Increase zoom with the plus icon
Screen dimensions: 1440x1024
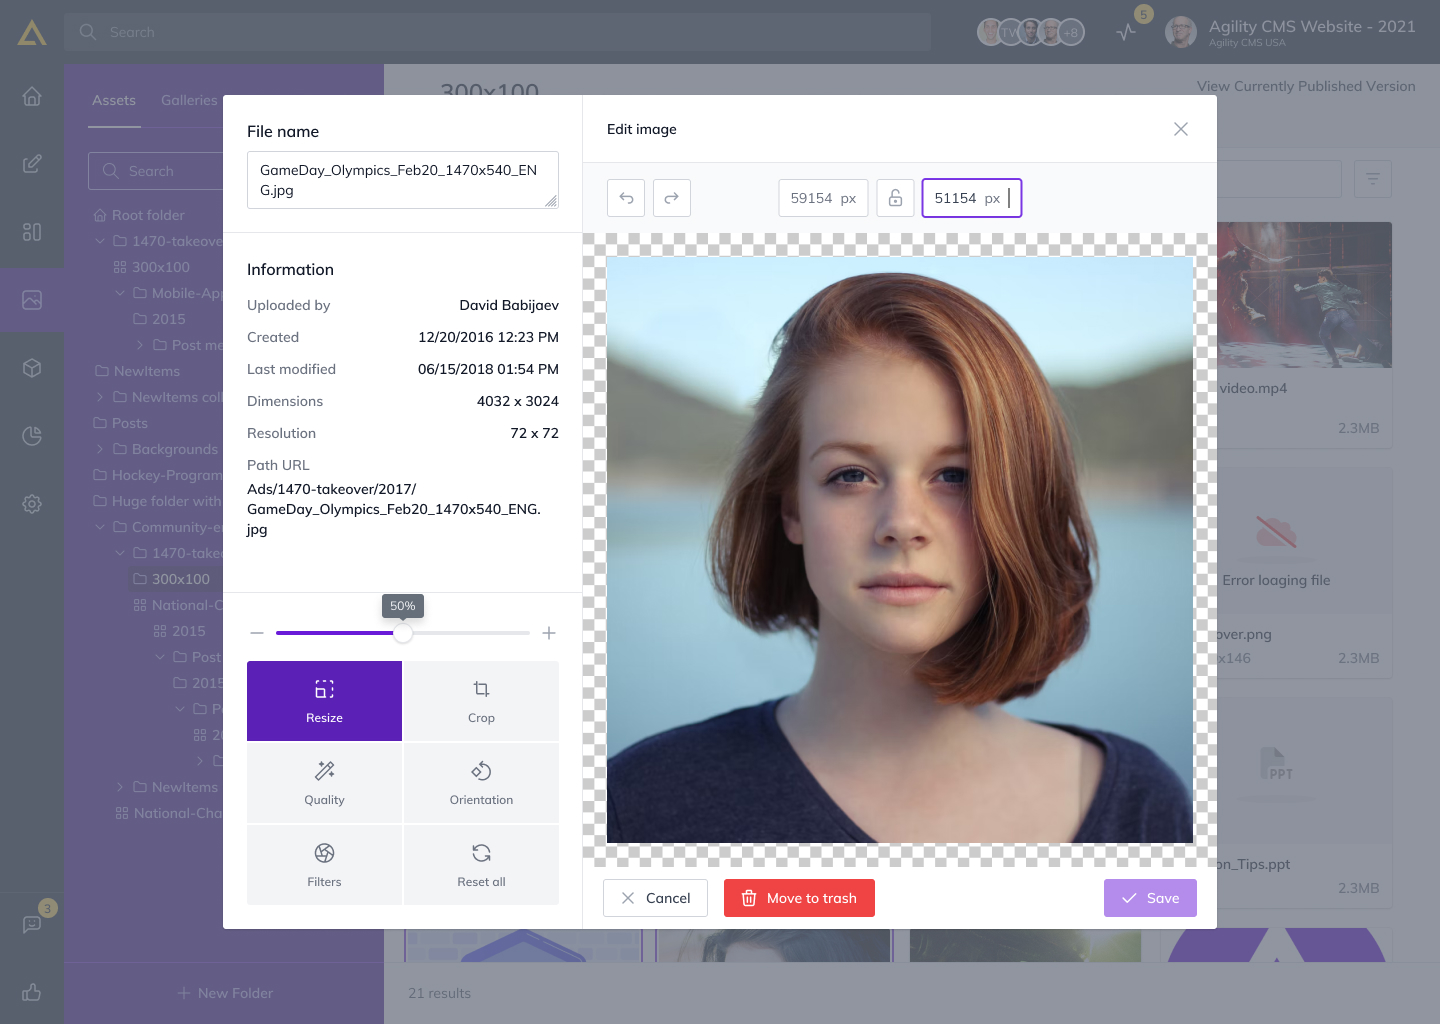[549, 633]
